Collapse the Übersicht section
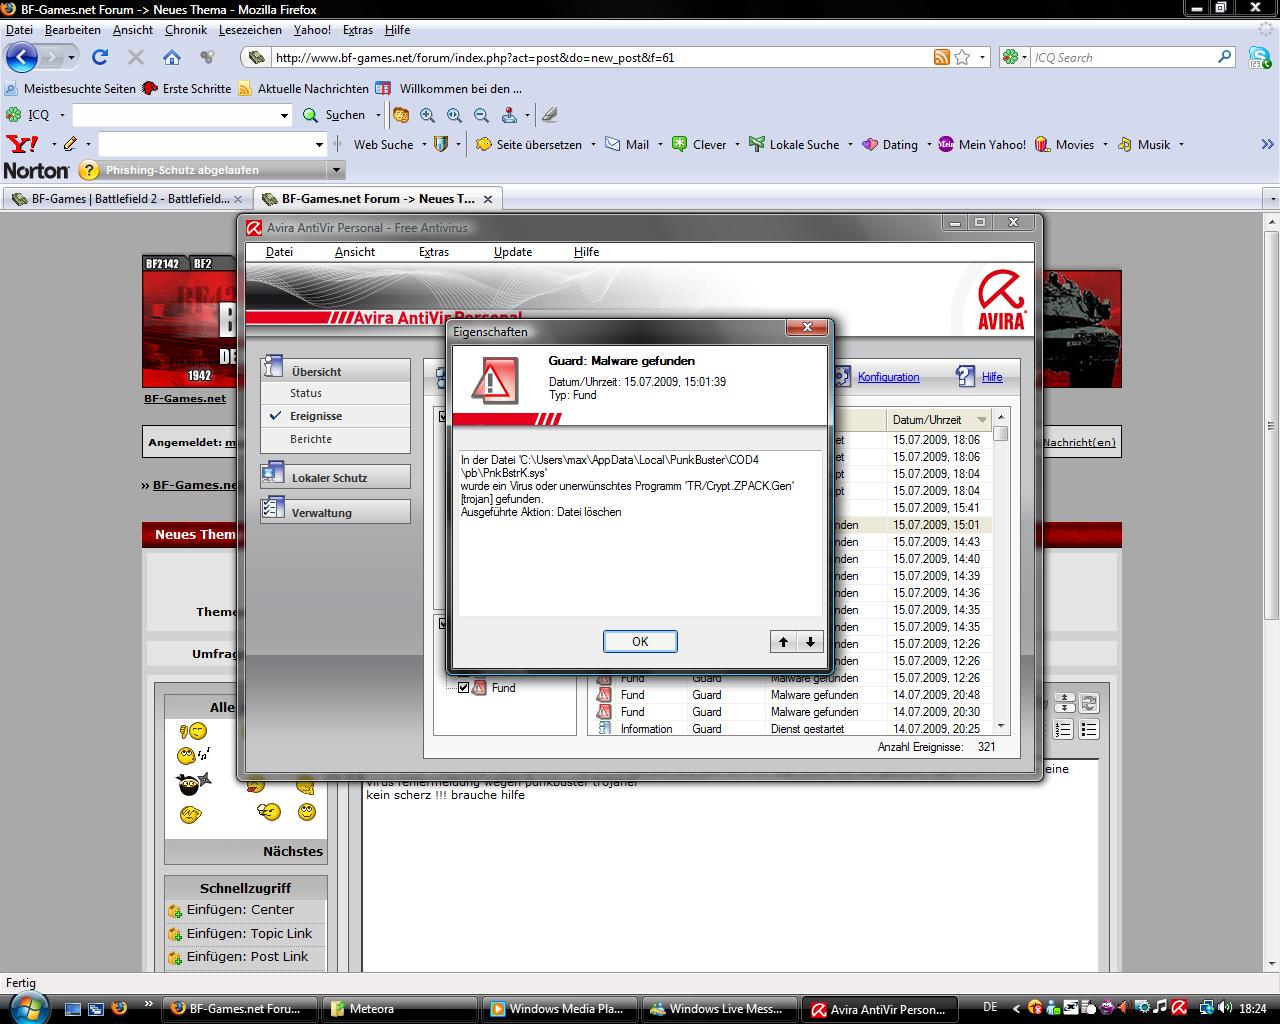 (x=335, y=370)
